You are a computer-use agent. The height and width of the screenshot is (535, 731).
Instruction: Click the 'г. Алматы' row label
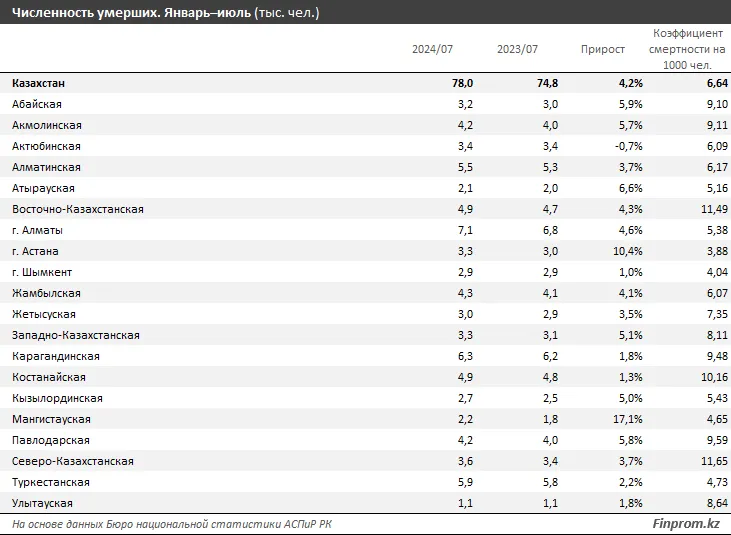point(40,230)
